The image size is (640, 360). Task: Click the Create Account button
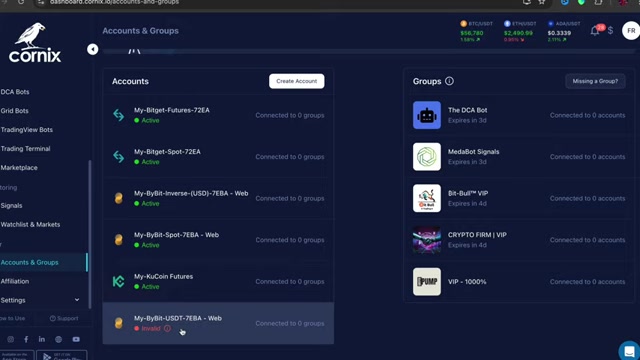pos(297,81)
